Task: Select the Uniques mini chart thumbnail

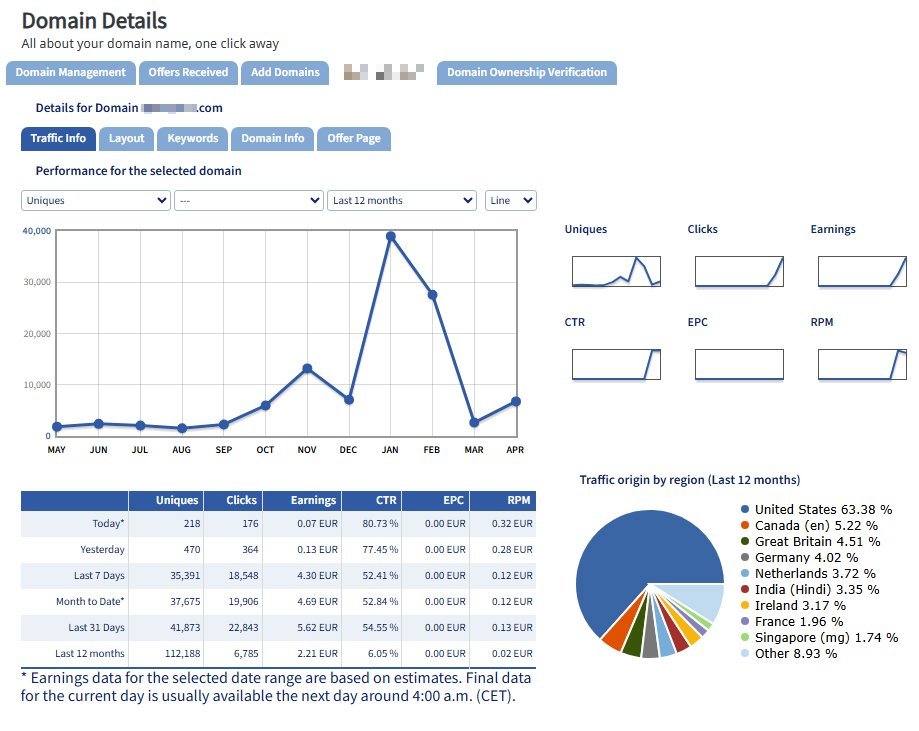Action: 617,271
